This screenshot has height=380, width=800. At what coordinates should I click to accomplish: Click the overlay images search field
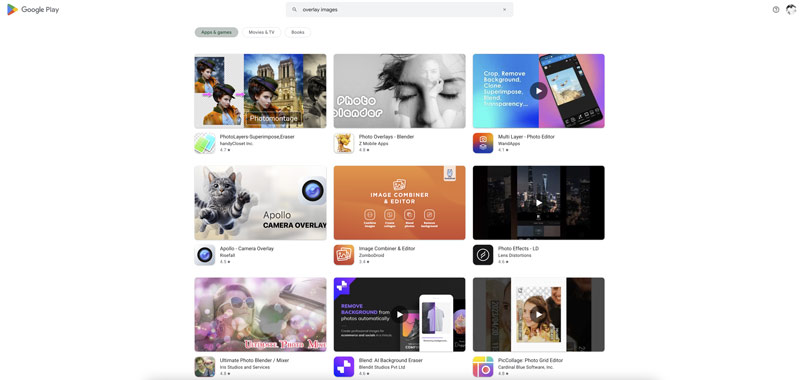click(399, 10)
